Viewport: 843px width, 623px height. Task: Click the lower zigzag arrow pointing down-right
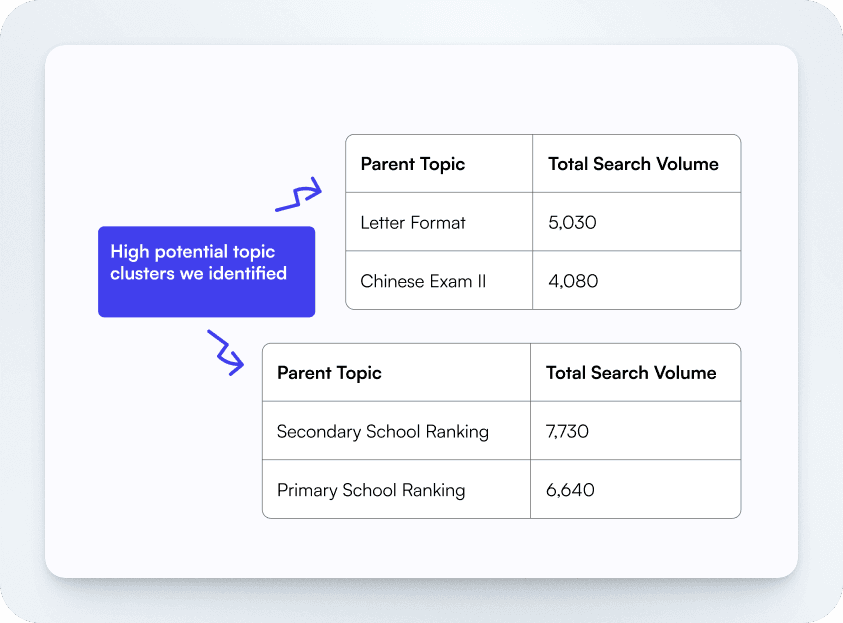(x=226, y=351)
